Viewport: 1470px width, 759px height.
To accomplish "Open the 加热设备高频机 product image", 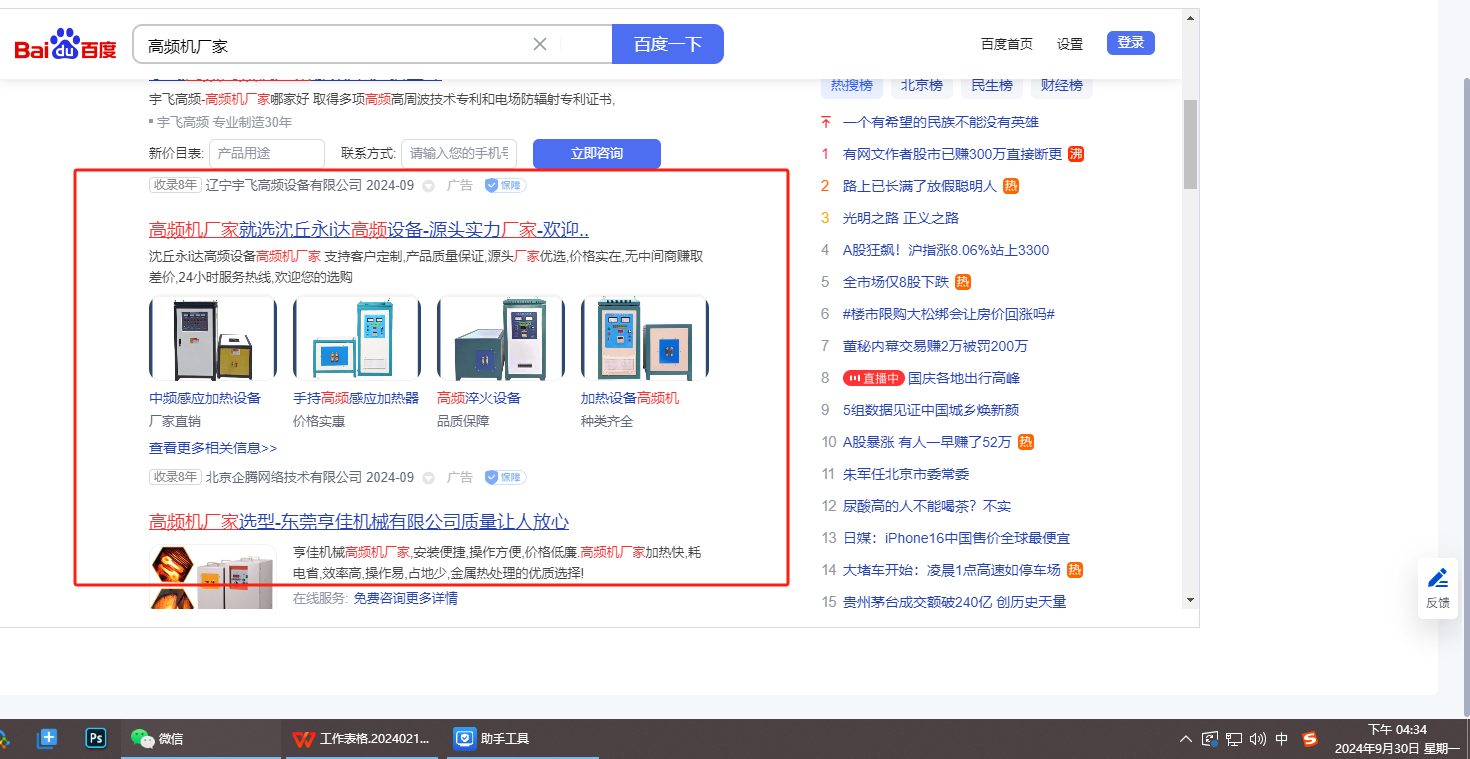I will pyautogui.click(x=645, y=338).
